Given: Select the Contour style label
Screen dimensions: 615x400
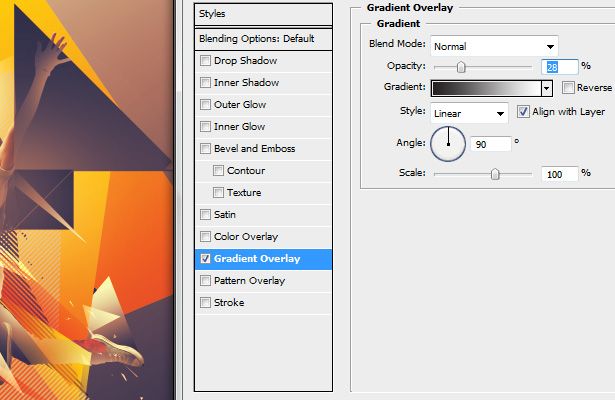Looking at the screenshot, I should pyautogui.click(x=246, y=171).
